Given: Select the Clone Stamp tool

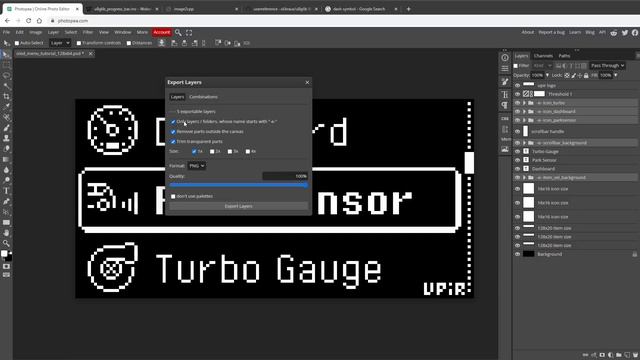Looking at the screenshot, I should [6, 139].
